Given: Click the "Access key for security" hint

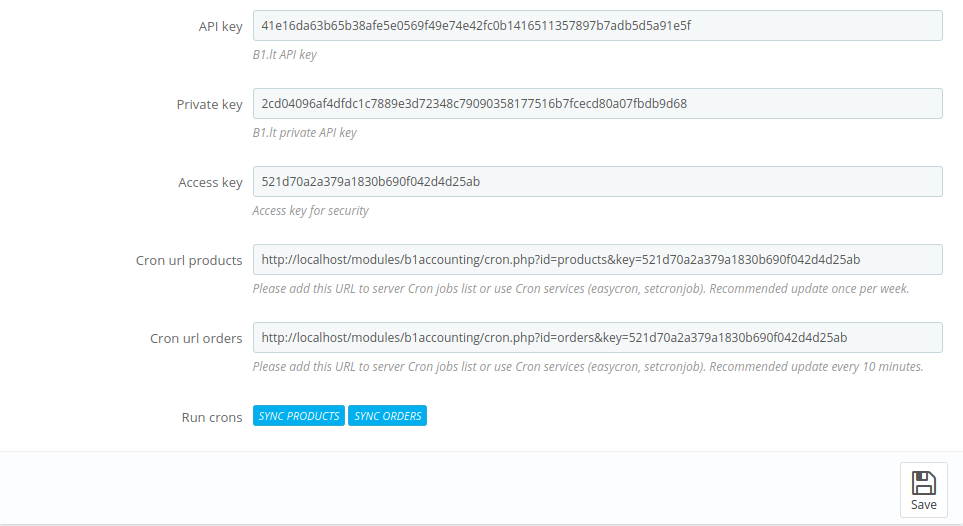Looking at the screenshot, I should click(x=310, y=211).
